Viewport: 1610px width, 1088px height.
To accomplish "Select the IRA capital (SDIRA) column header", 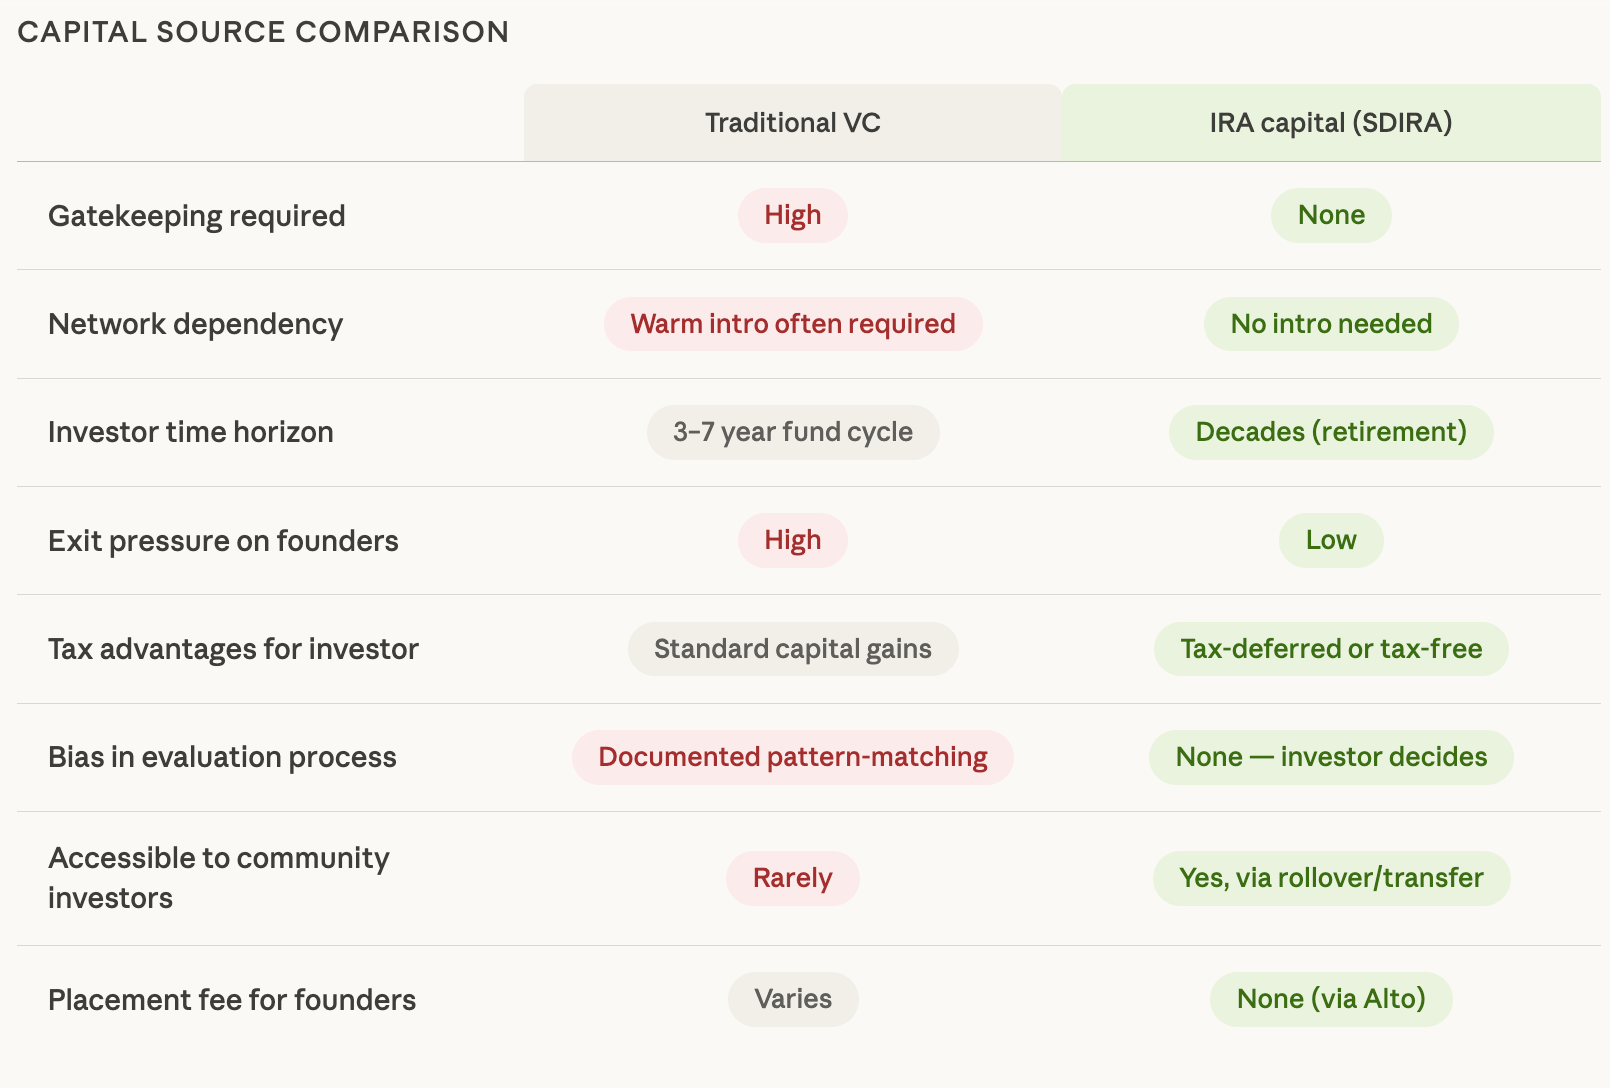I will 1330,123.
